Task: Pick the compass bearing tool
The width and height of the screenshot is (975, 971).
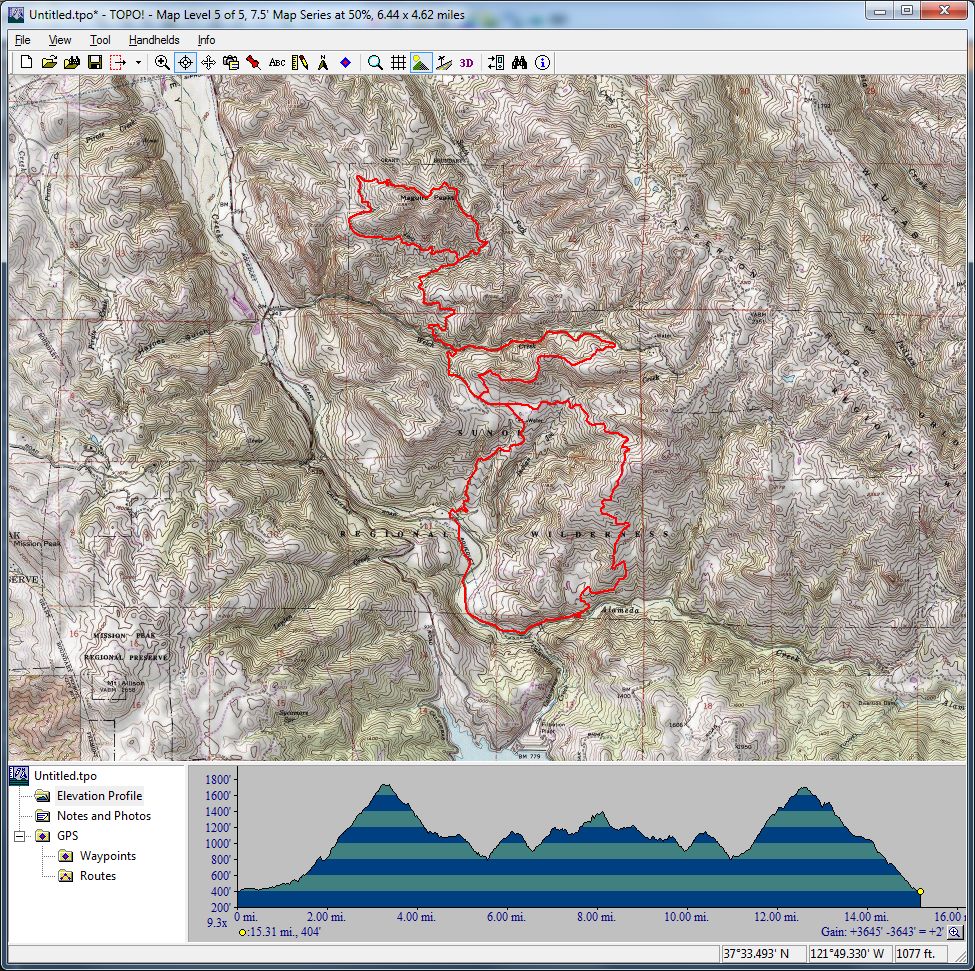Action: tap(323, 62)
